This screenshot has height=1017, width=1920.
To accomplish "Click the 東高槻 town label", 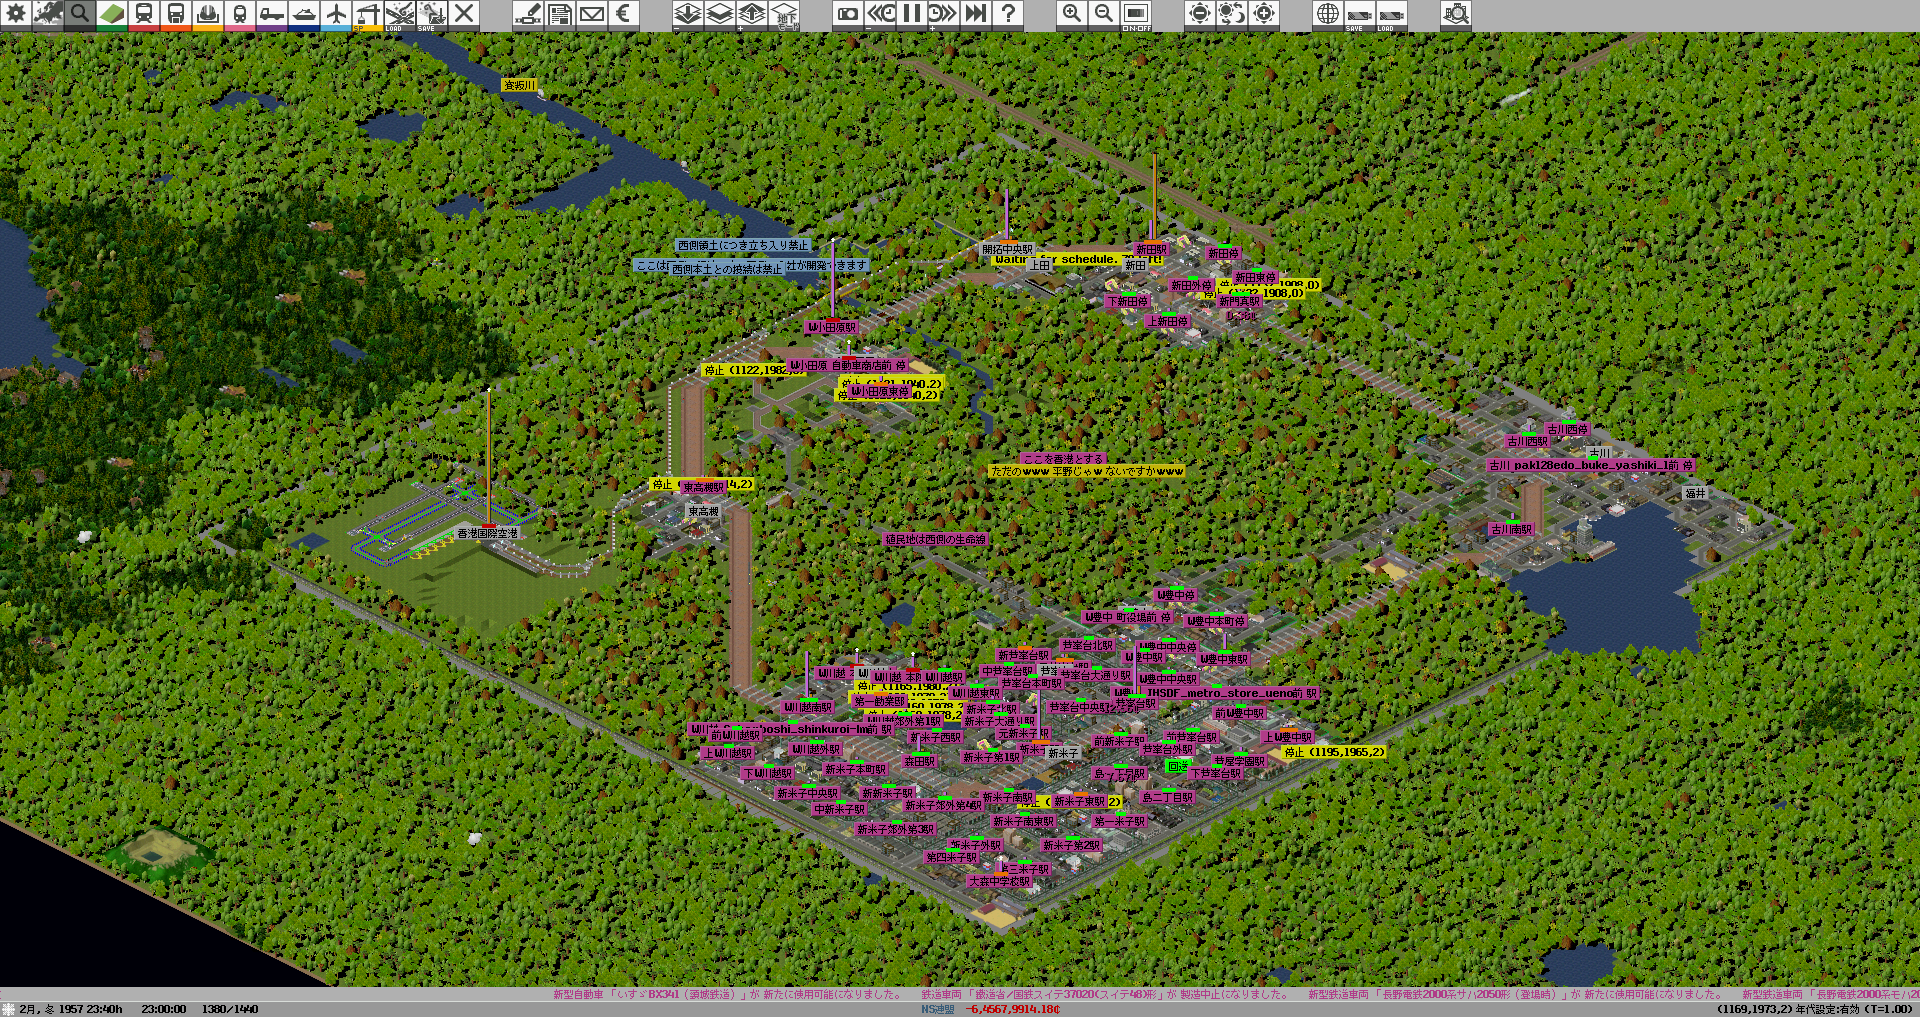I will point(703,511).
